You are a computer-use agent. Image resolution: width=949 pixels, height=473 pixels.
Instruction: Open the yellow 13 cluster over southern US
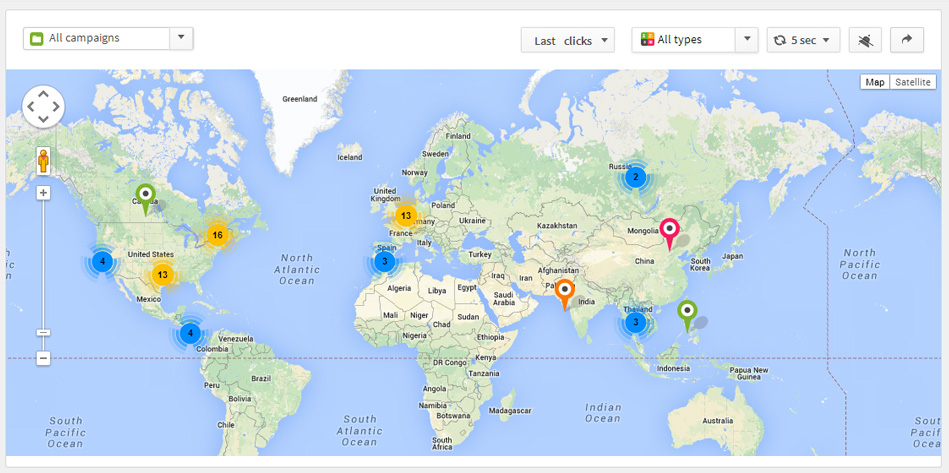tap(162, 275)
